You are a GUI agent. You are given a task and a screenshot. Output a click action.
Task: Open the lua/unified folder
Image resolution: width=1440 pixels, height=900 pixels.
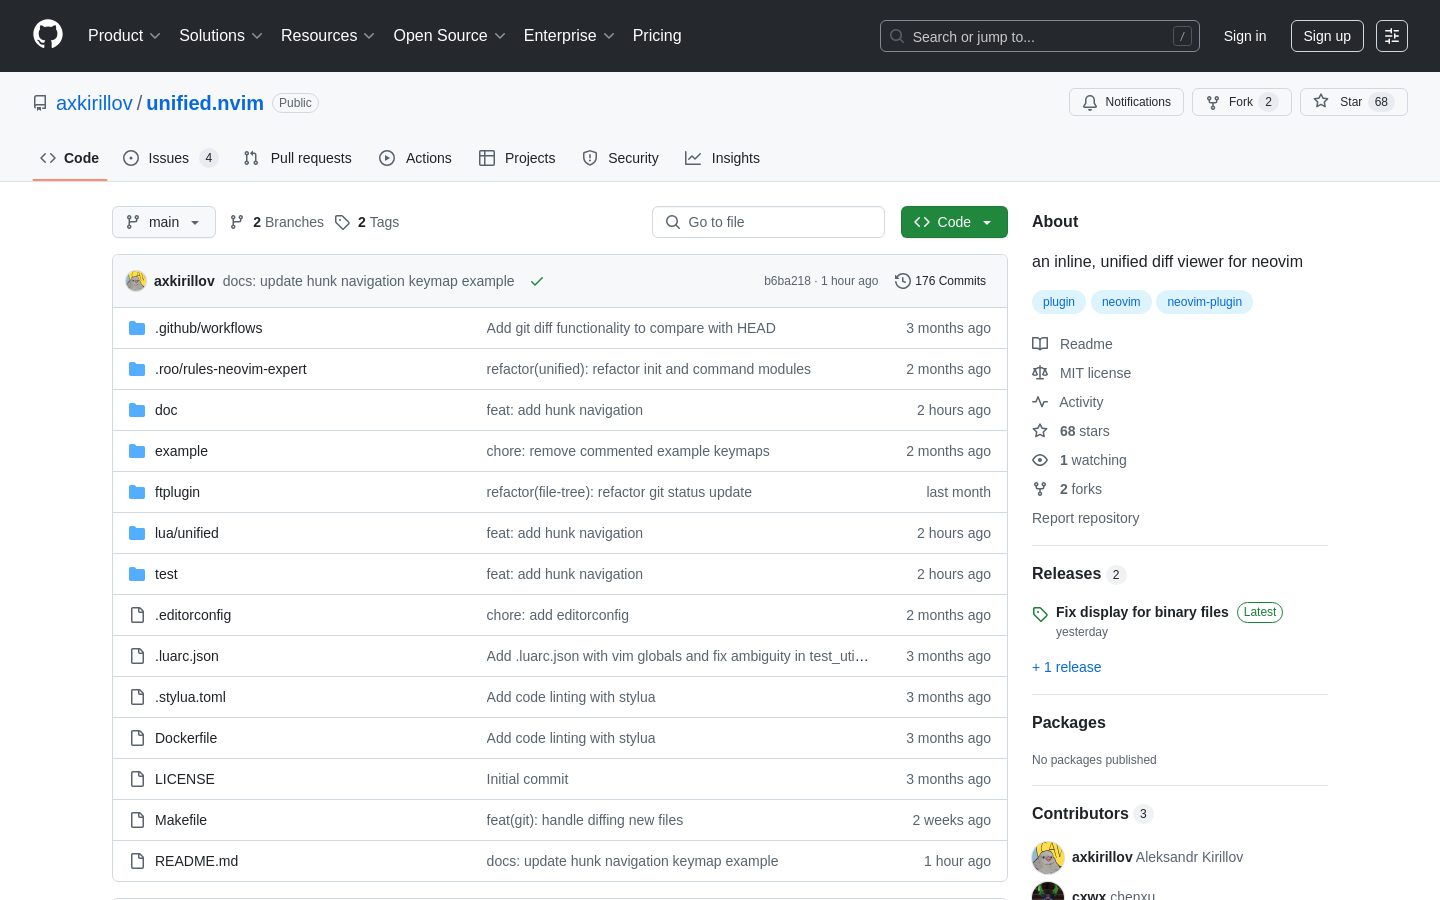tap(187, 533)
